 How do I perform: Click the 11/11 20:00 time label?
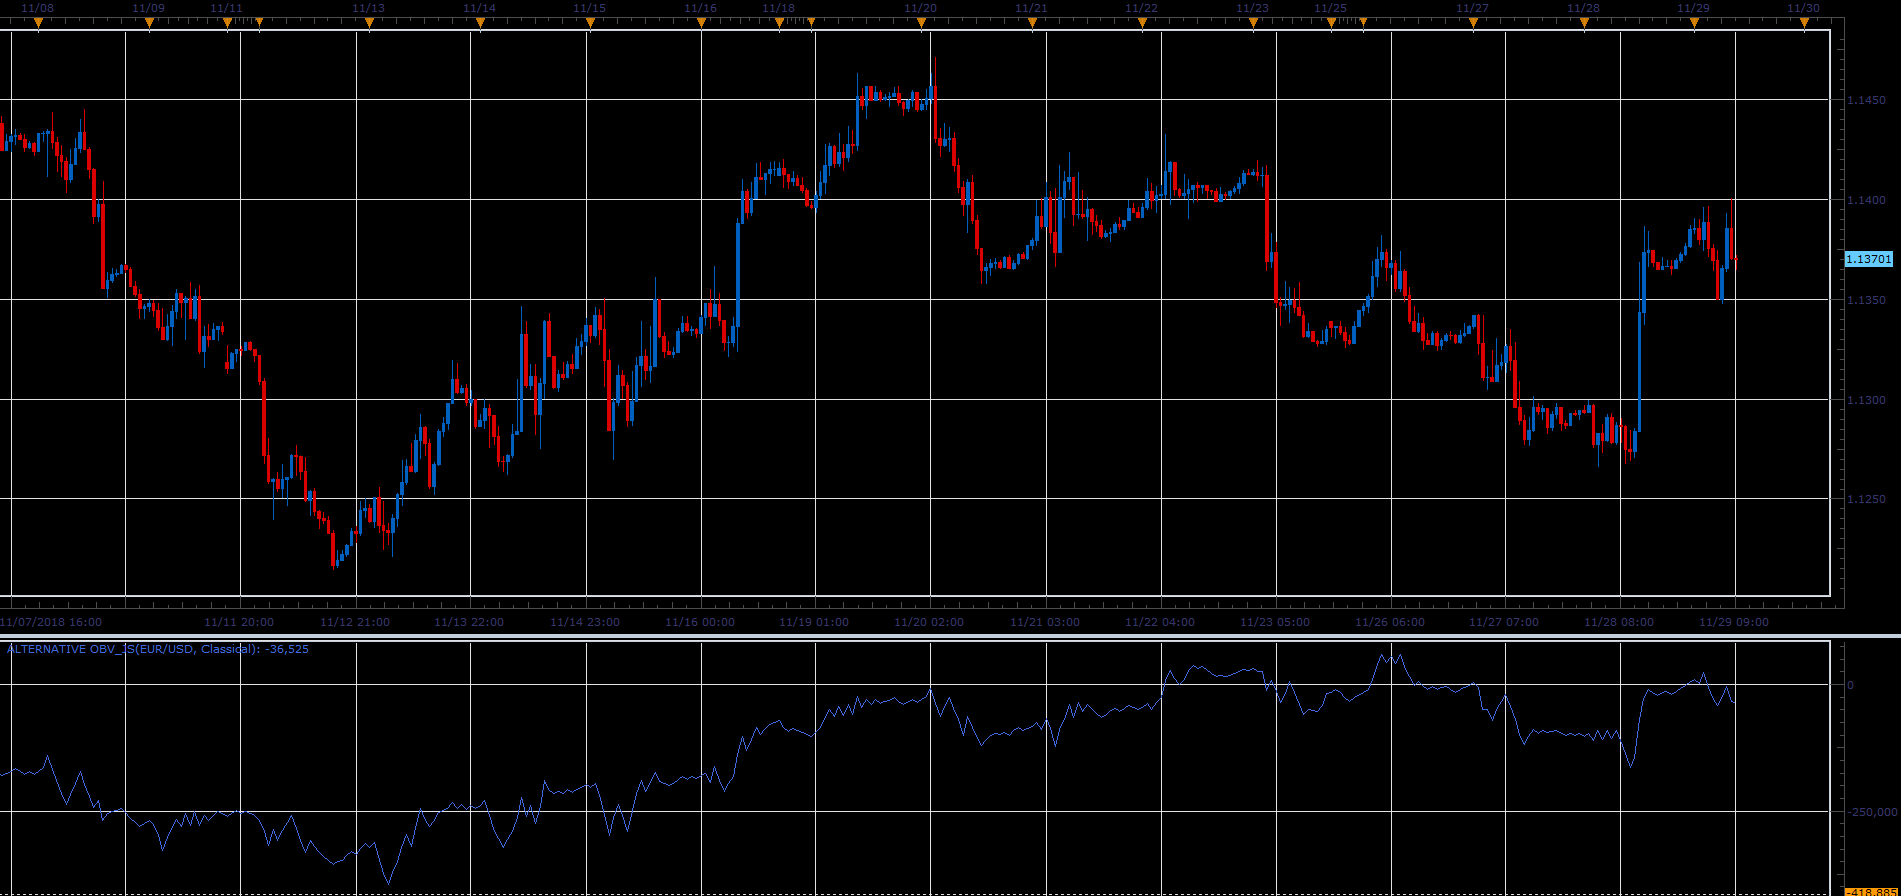click(239, 622)
